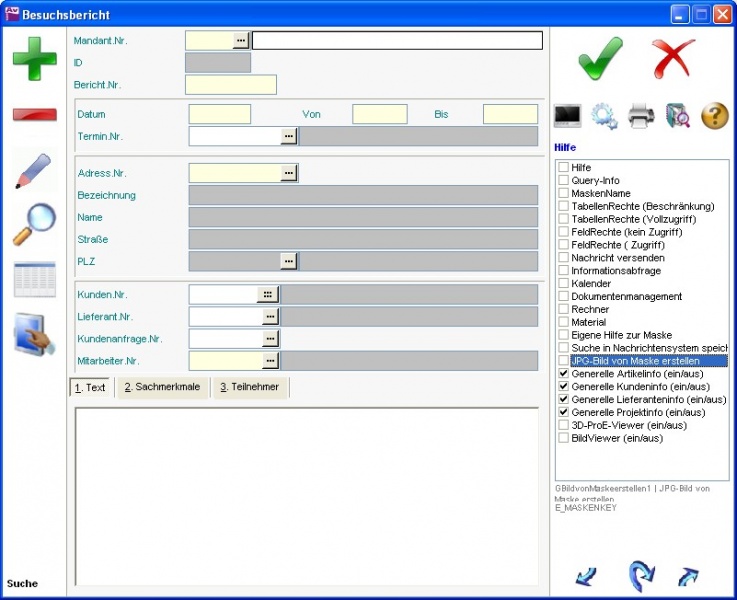Open the Termin.Nr. lookup button
Screen dimensions: 737x600
[288, 136]
